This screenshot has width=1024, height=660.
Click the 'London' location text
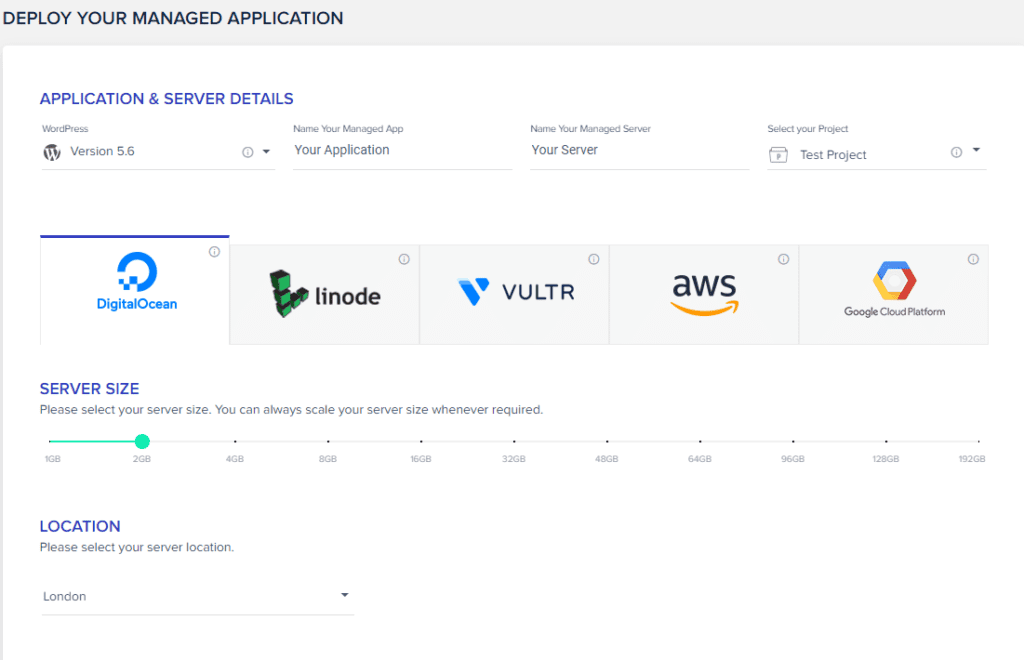65,597
